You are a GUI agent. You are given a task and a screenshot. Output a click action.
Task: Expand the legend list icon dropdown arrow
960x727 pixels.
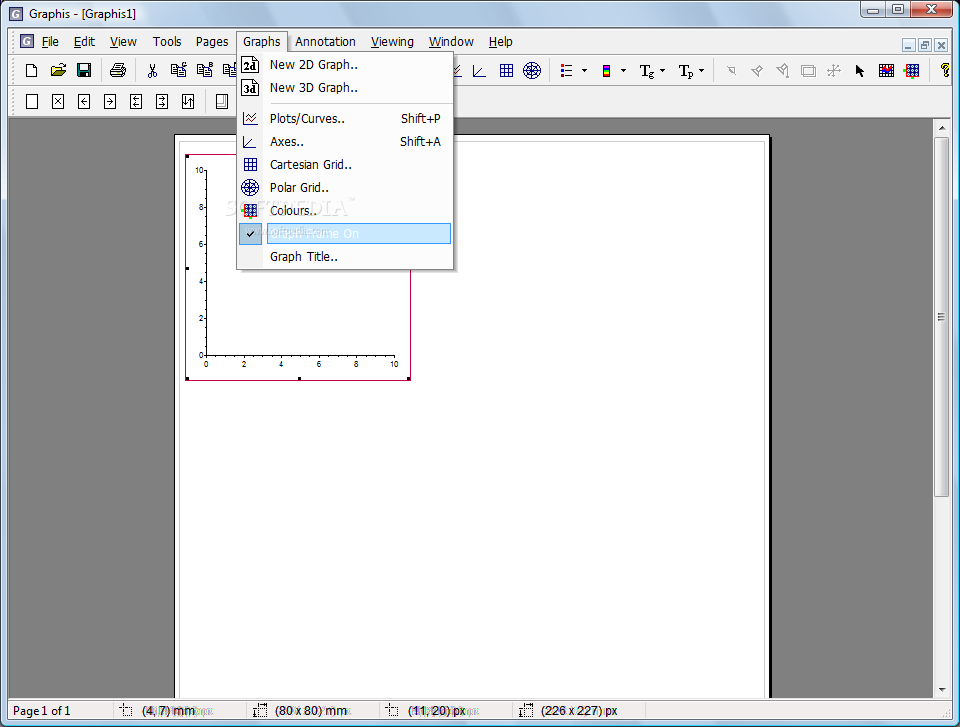click(x=584, y=71)
